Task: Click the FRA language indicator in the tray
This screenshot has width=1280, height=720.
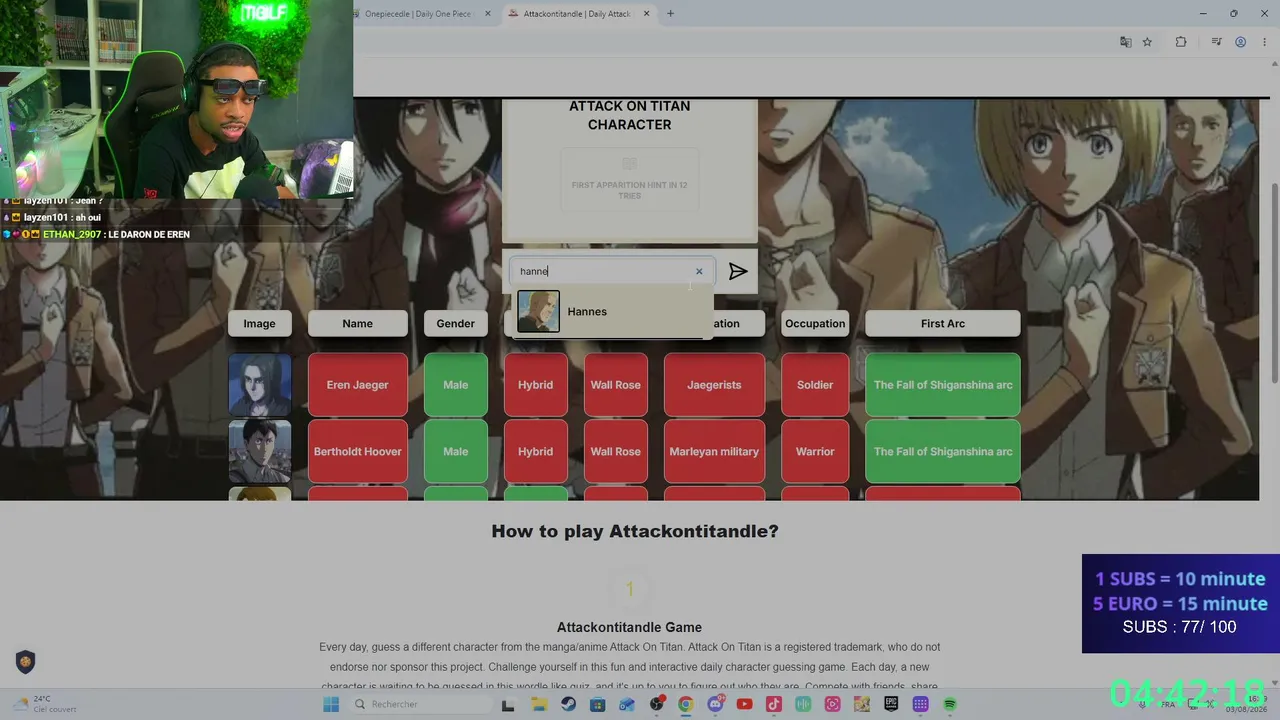Action: (1168, 705)
